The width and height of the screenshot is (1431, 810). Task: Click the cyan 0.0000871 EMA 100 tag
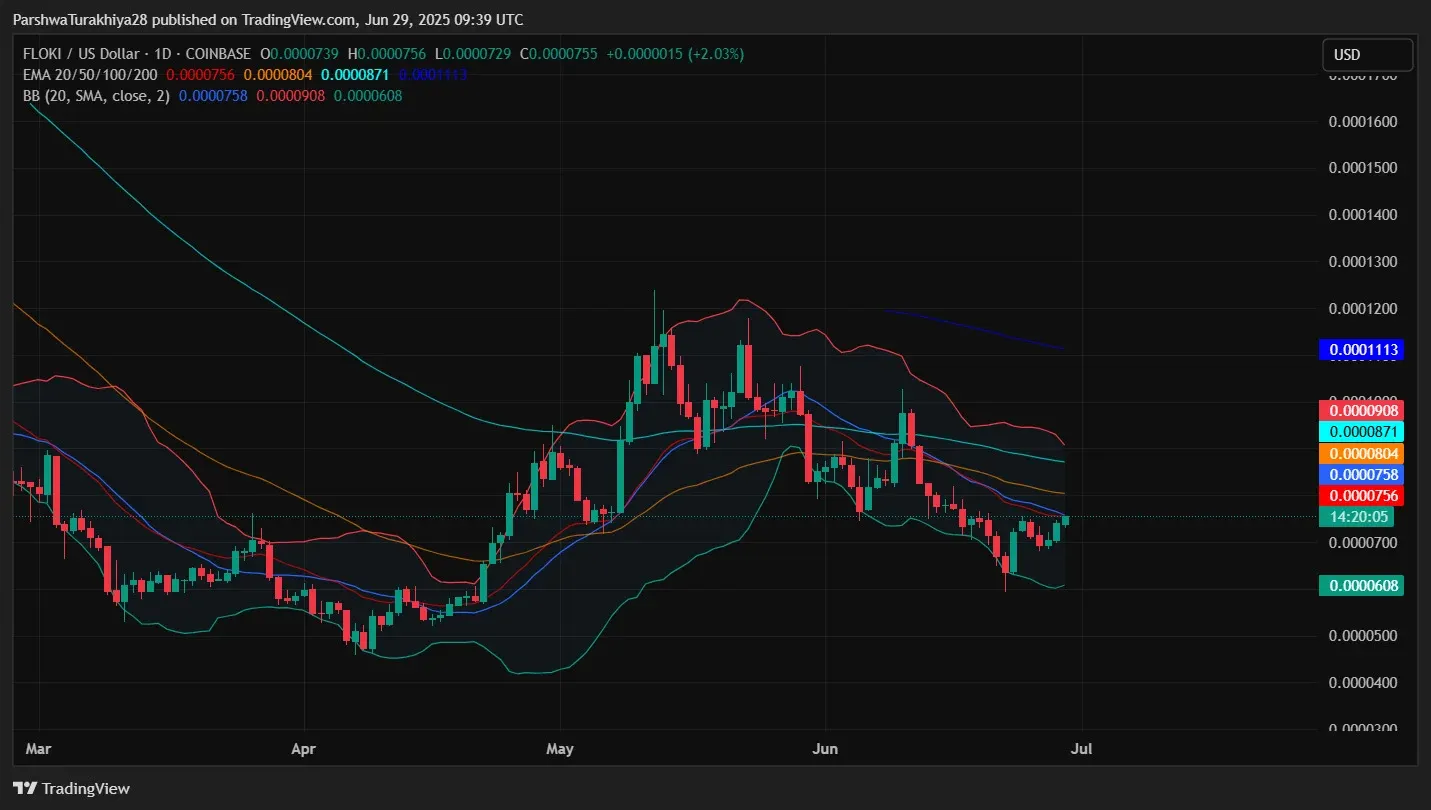[x=1362, y=432]
